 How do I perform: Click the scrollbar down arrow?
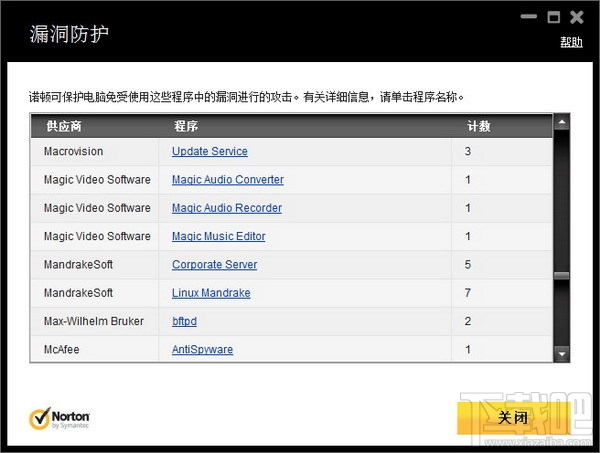(562, 354)
